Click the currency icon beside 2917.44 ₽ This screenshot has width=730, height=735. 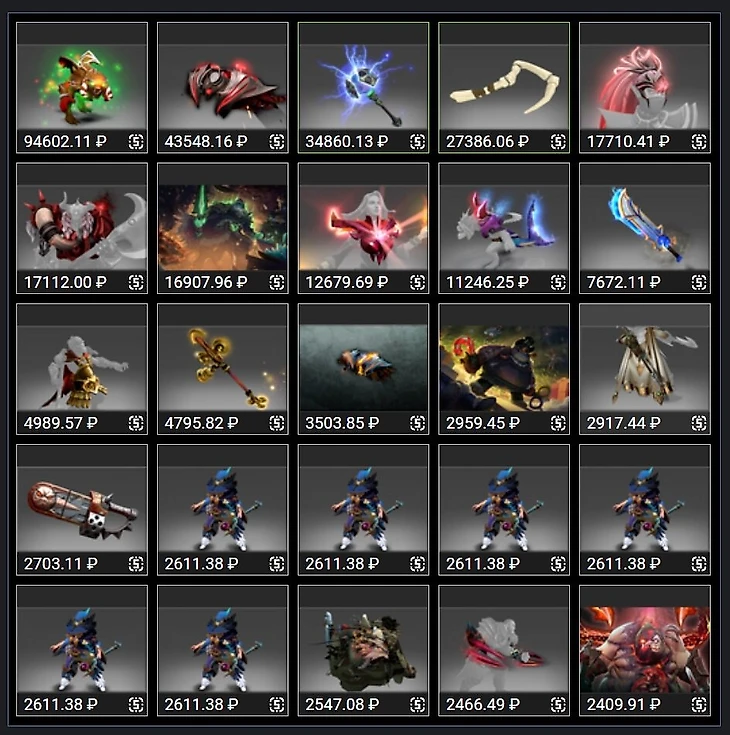(x=699, y=423)
